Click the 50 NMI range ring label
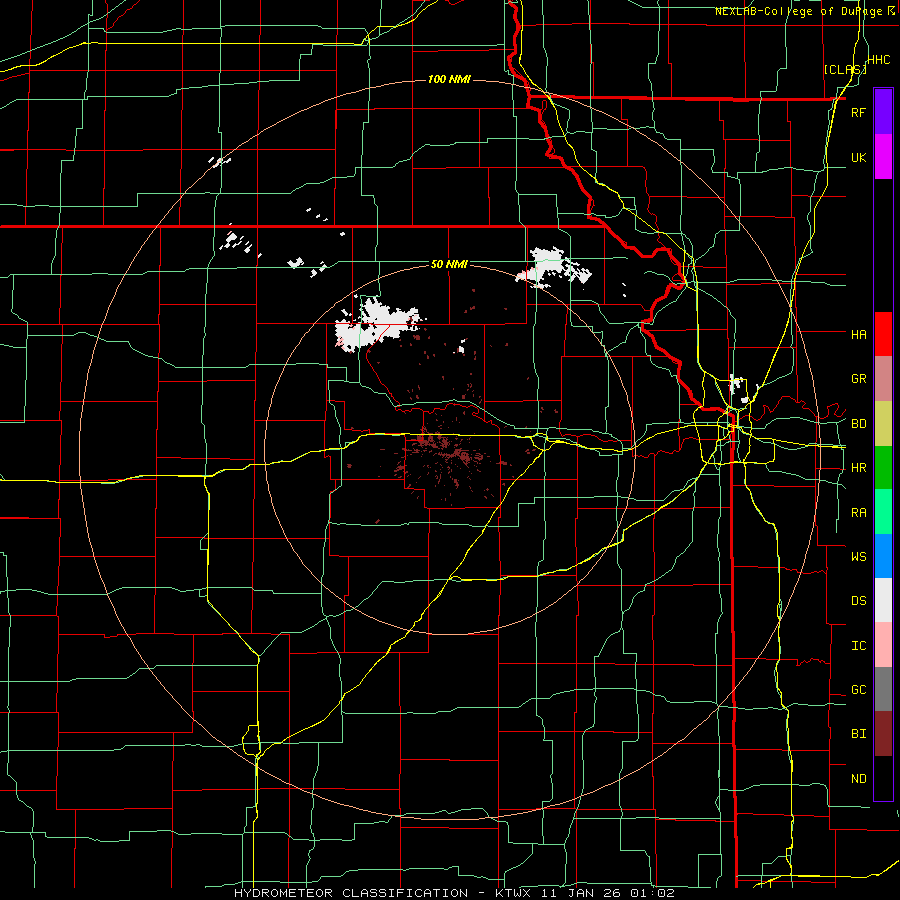 coord(449,264)
